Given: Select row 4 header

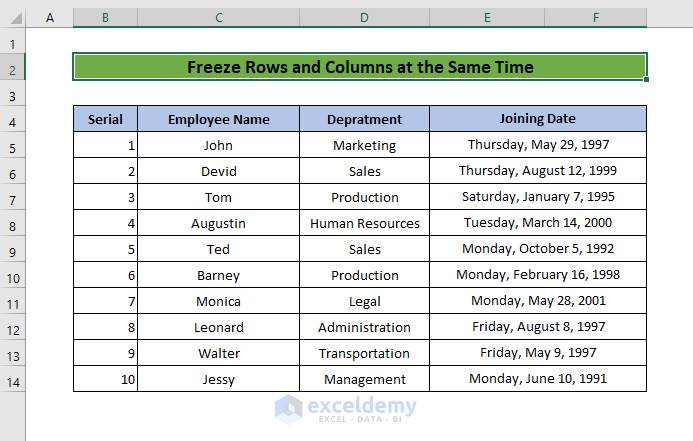Looking at the screenshot, I should coord(13,121).
